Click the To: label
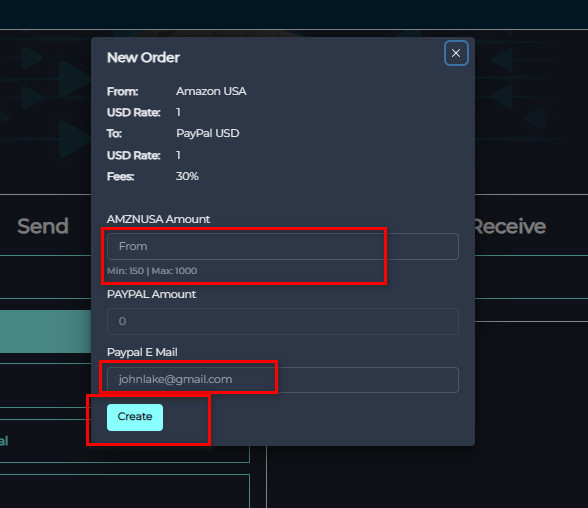Image resolution: width=588 pixels, height=508 pixels. [x=114, y=133]
